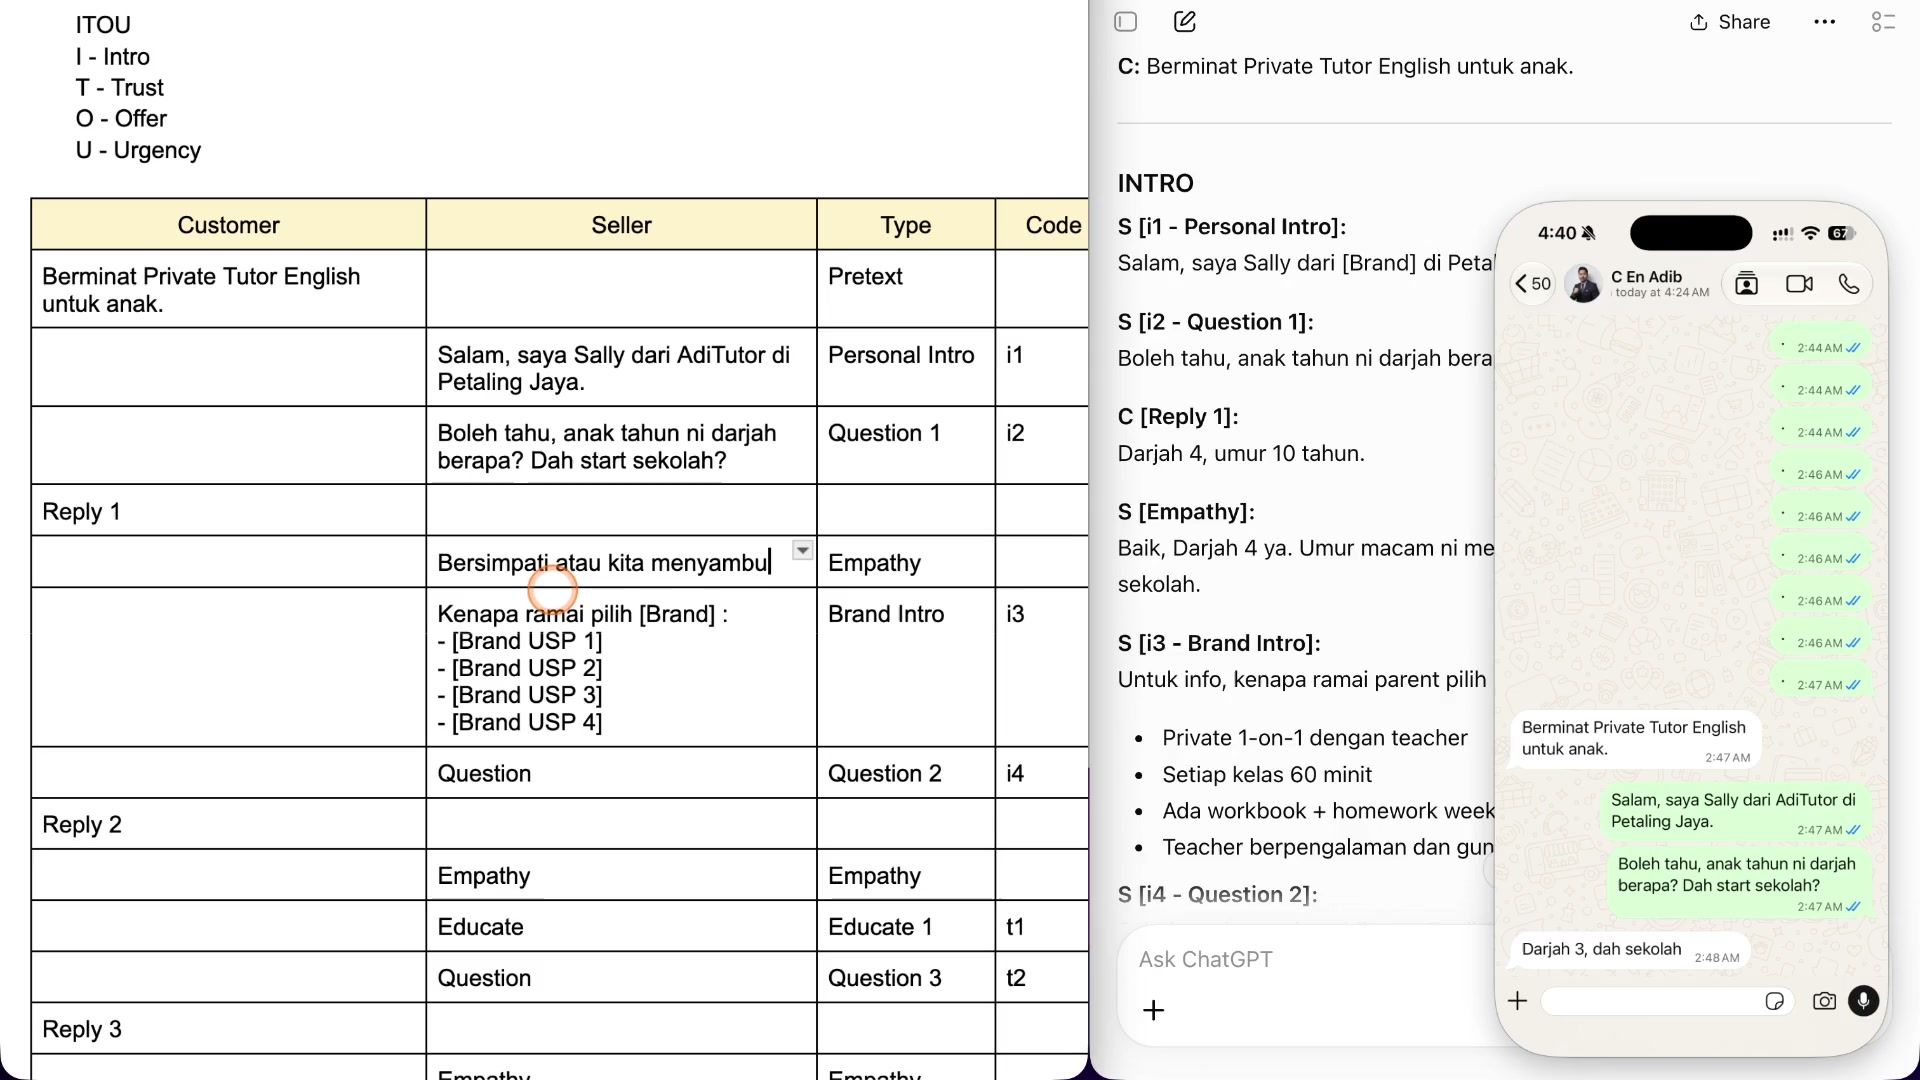Screen dimensions: 1920x1080
Task: Open the dropdown arrow in the Empathy cell
Action: coord(803,551)
